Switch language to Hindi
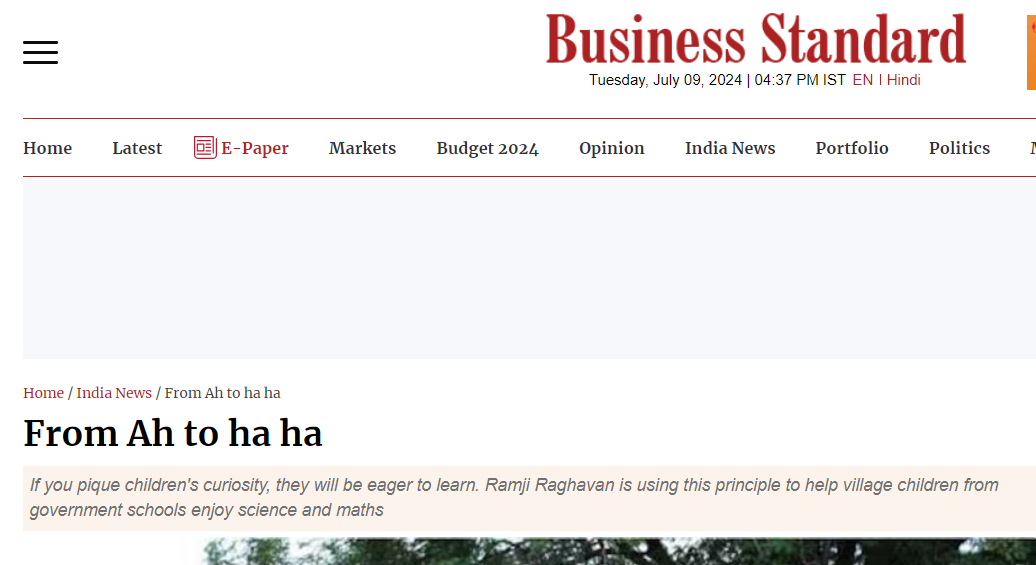Screen dimensions: 1036x565 point(903,80)
